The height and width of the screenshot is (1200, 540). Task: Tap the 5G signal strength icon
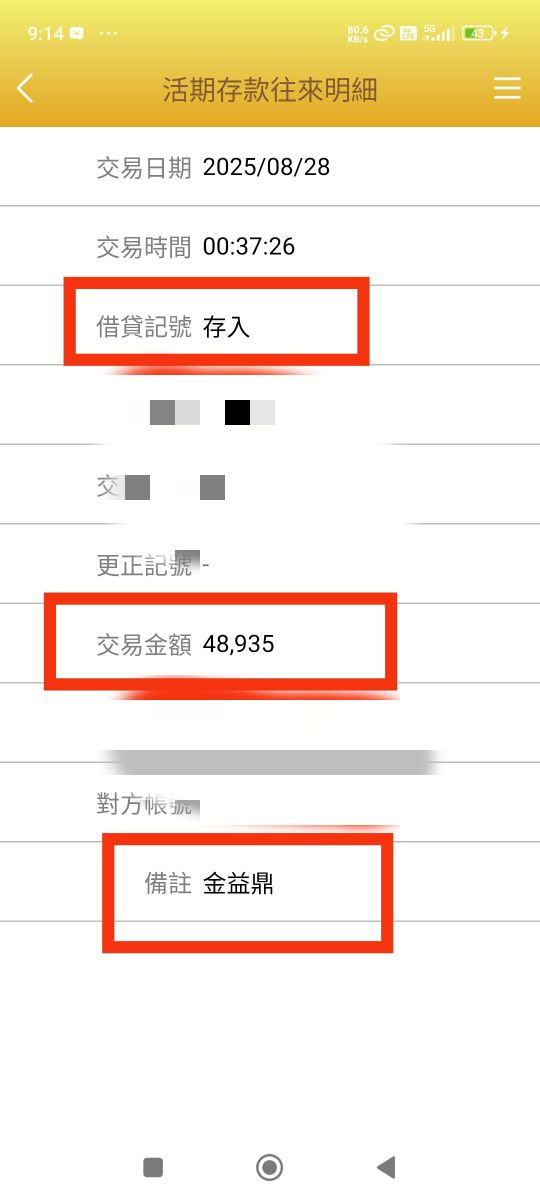point(439,33)
